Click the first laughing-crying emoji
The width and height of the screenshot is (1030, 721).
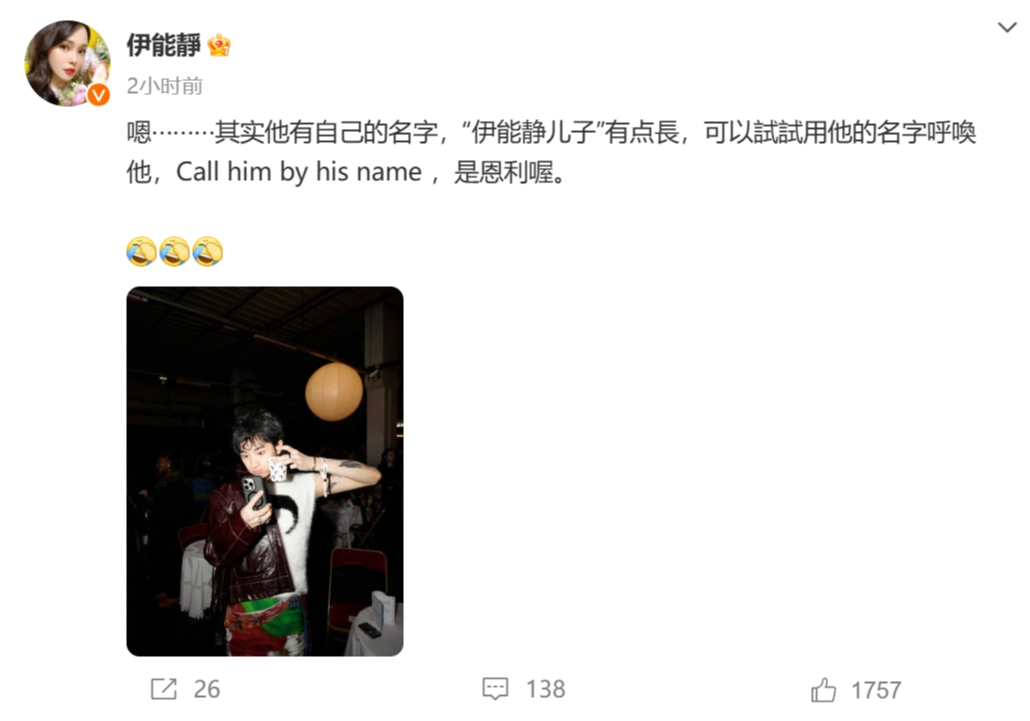coord(141,251)
